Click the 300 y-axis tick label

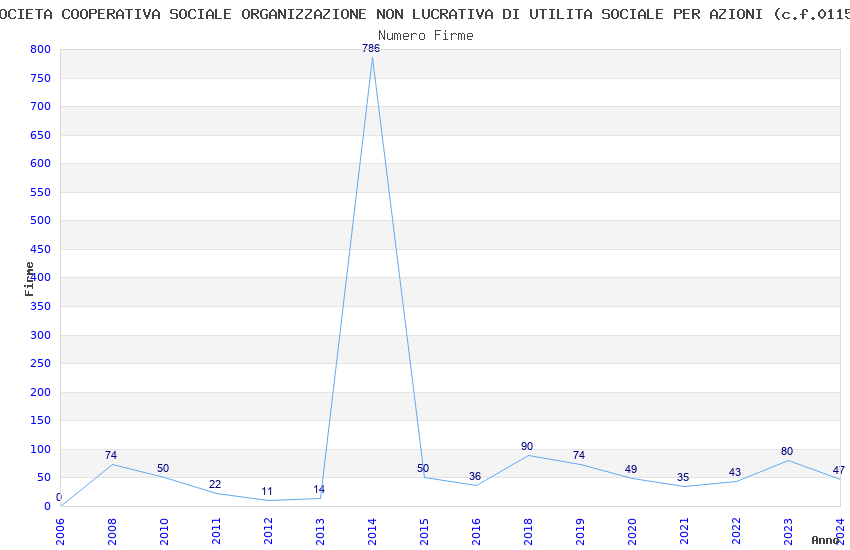point(41,335)
